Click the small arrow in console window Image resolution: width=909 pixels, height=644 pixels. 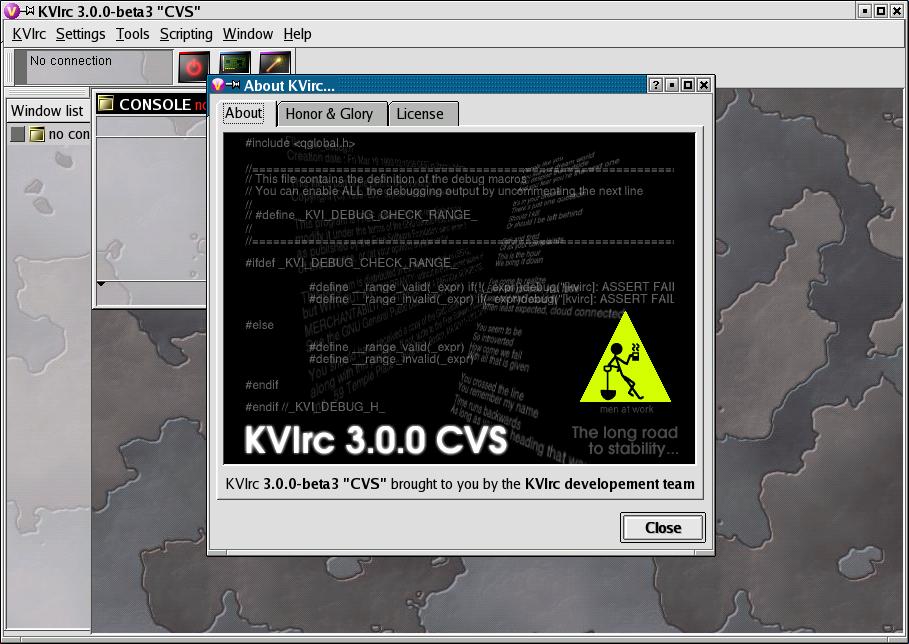pos(101,283)
